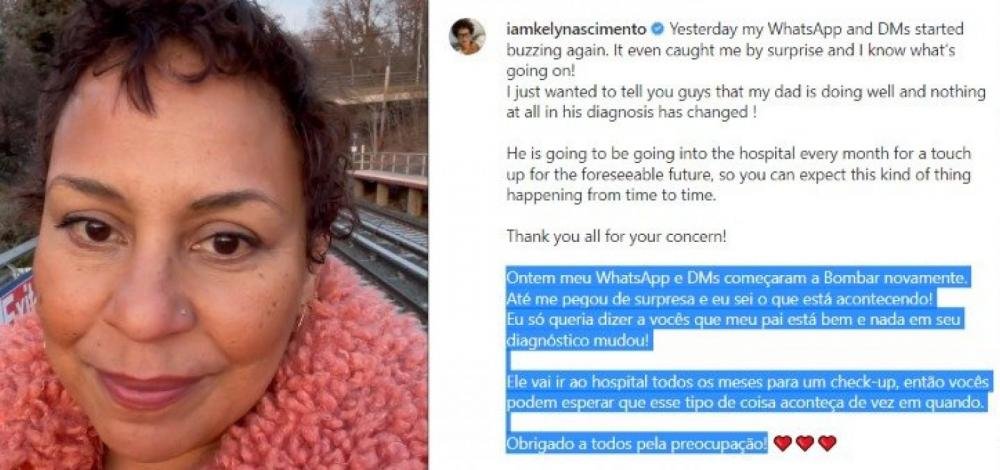Click the highlighted phrase 'diagnóstico mudou!'
1000x470 pixels.
point(578,341)
